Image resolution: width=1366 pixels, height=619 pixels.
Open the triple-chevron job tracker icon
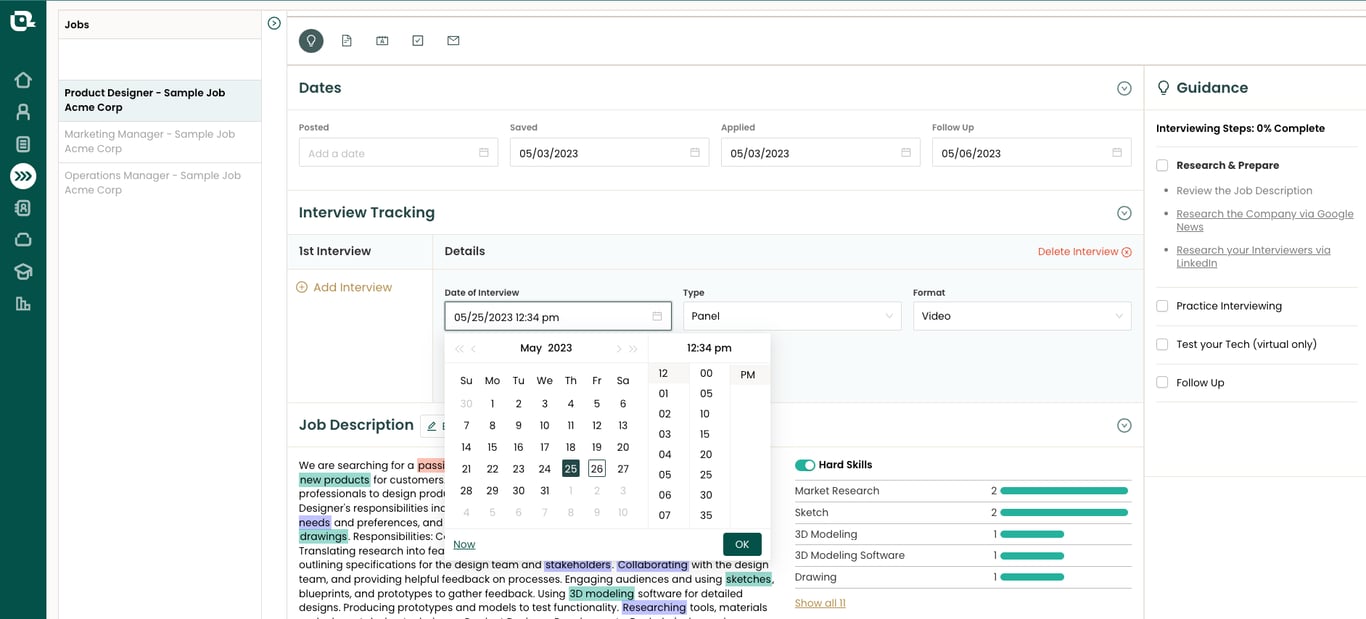pyautogui.click(x=23, y=176)
